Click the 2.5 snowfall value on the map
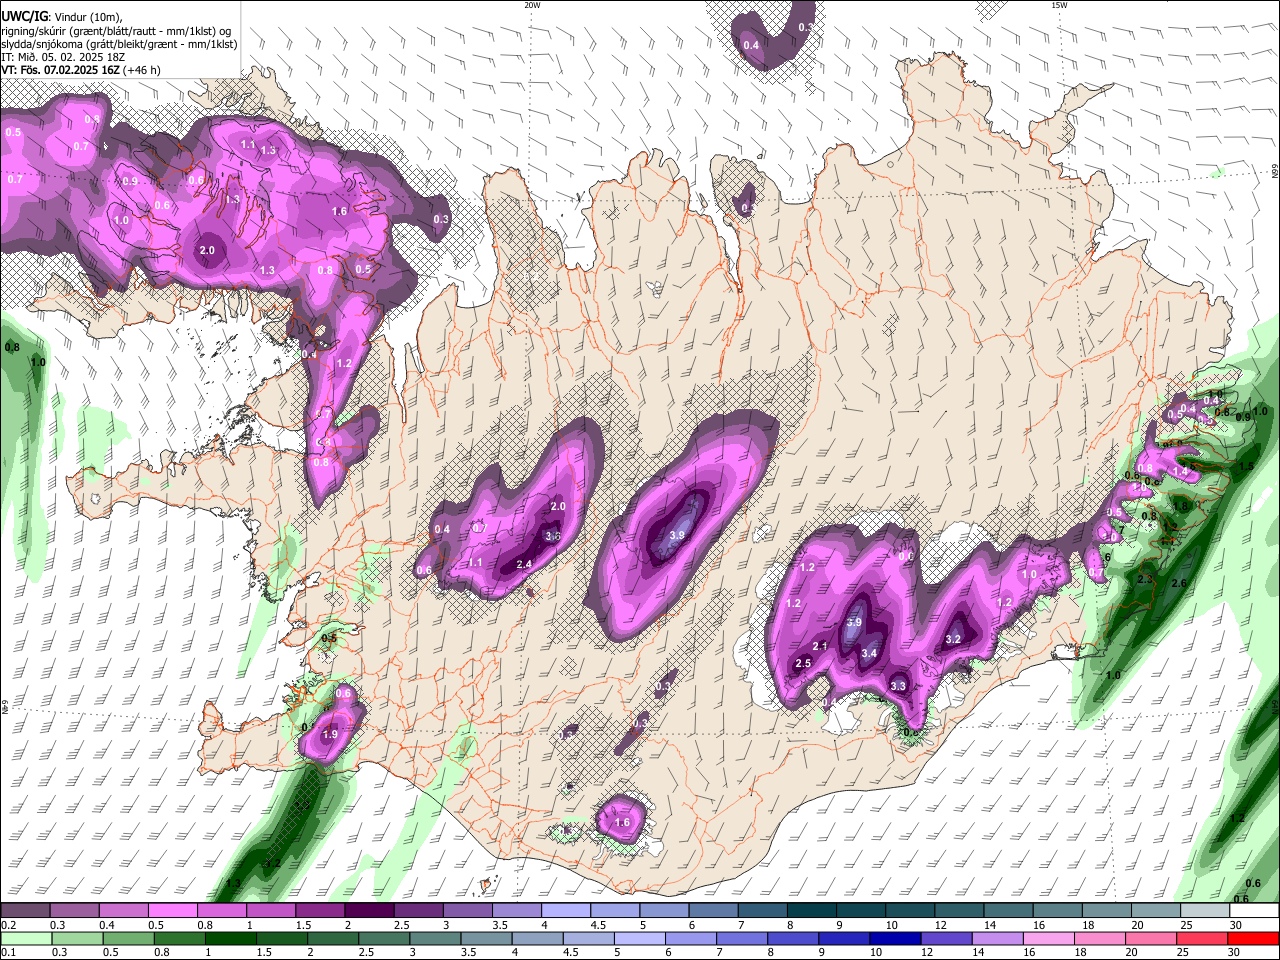The height and width of the screenshot is (960, 1280). point(803,664)
